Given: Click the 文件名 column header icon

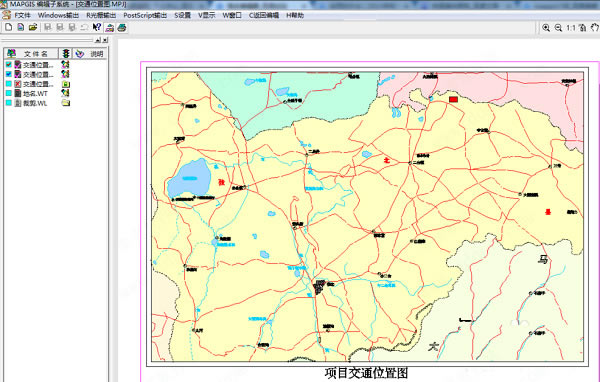Looking at the screenshot, I should tap(11, 54).
